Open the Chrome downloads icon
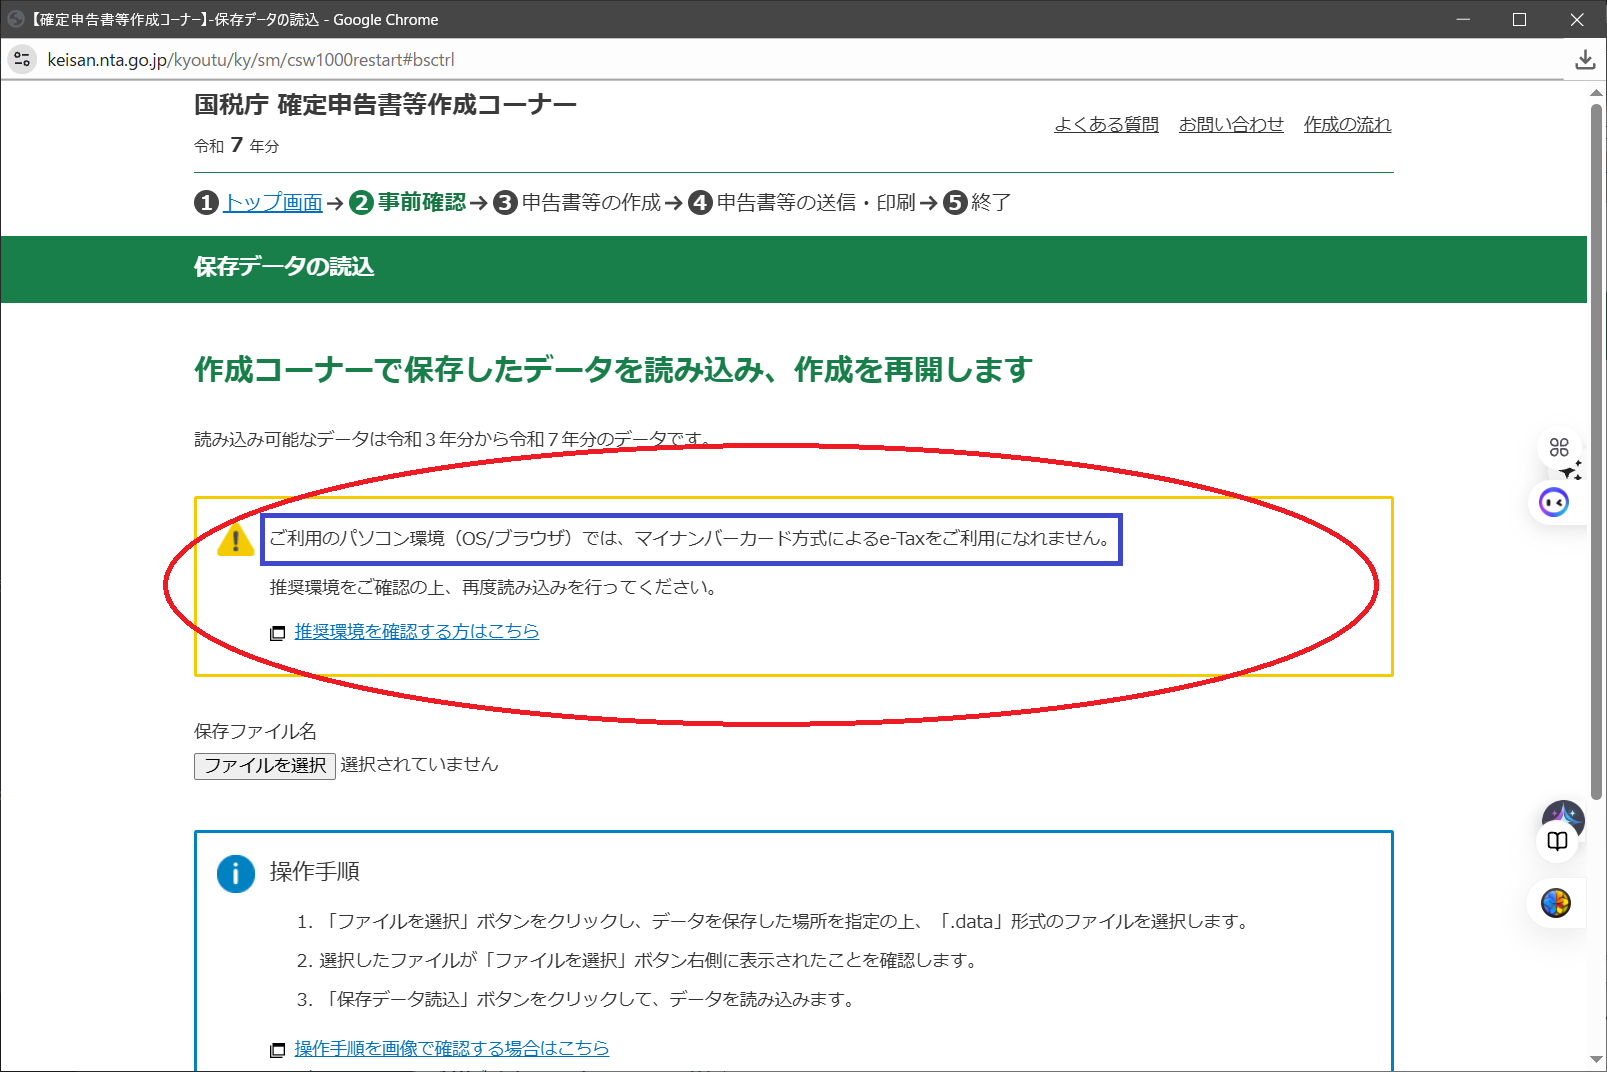Image resolution: width=1607 pixels, height=1072 pixels. (1585, 60)
